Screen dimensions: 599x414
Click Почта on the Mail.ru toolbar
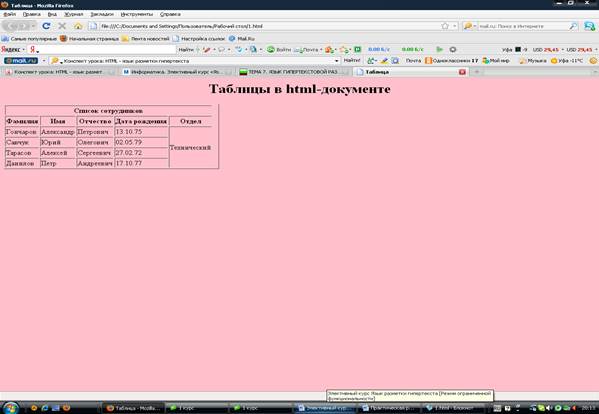(413, 61)
